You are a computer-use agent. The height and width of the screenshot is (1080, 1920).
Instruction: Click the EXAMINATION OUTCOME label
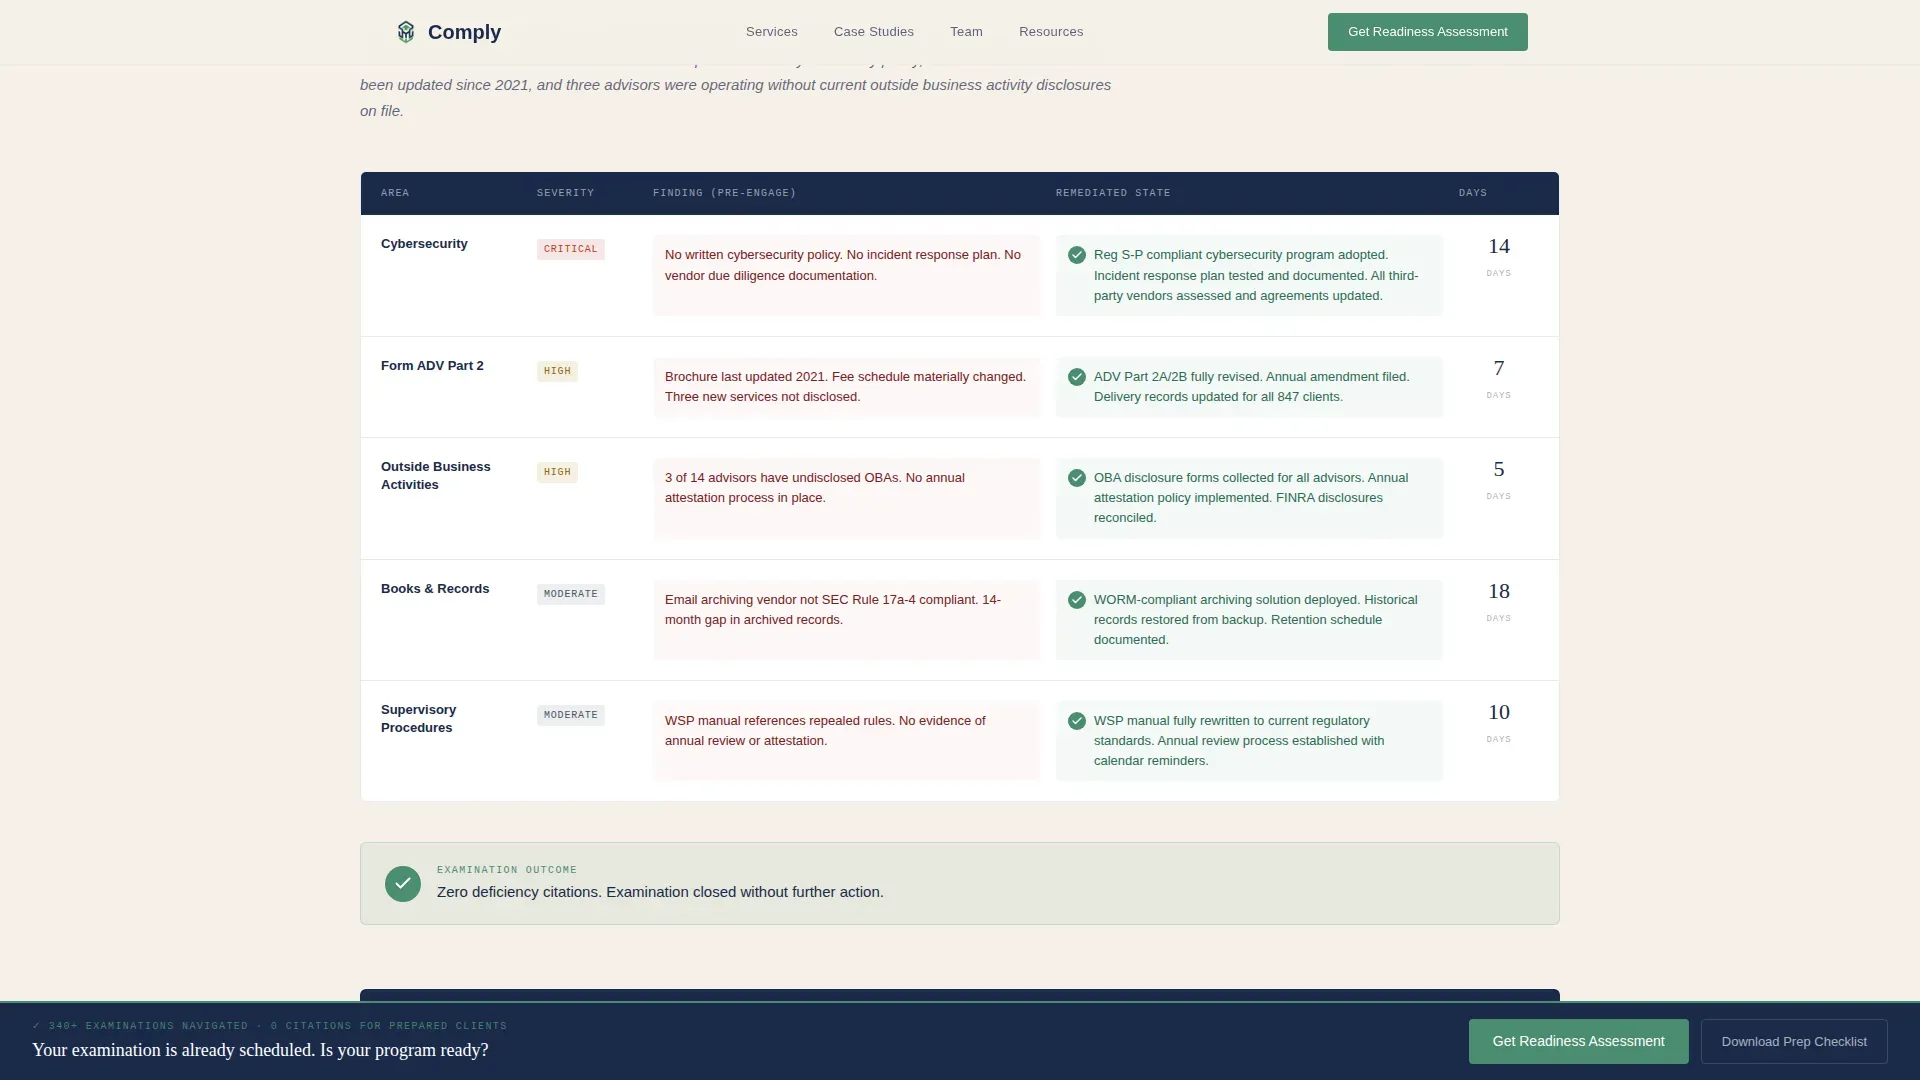(507, 870)
